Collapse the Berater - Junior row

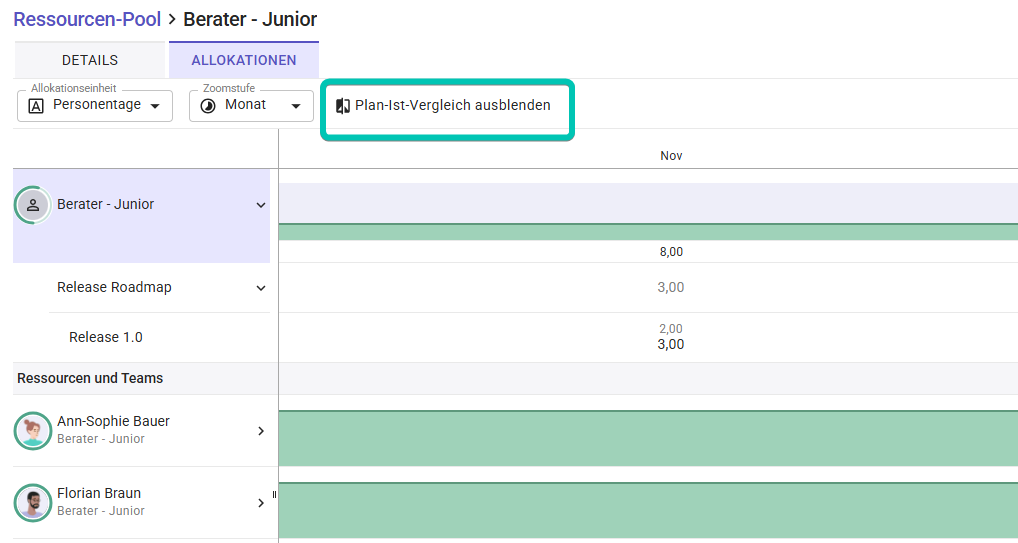[261, 205]
